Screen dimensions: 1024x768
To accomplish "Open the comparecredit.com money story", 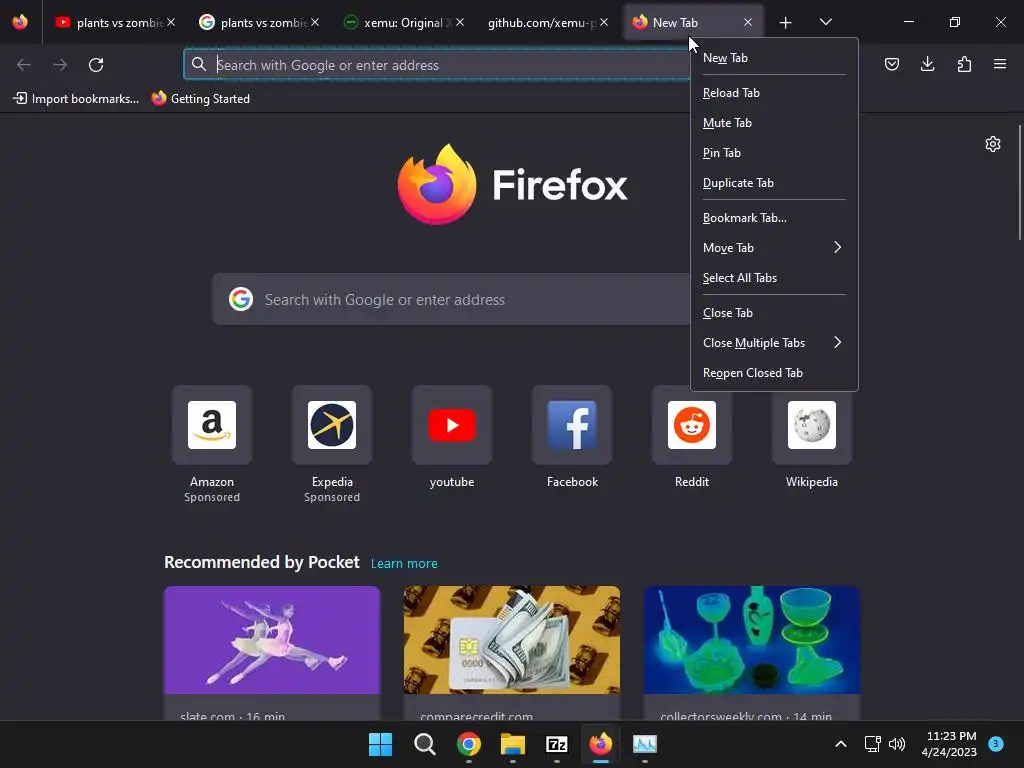I will coord(512,653).
